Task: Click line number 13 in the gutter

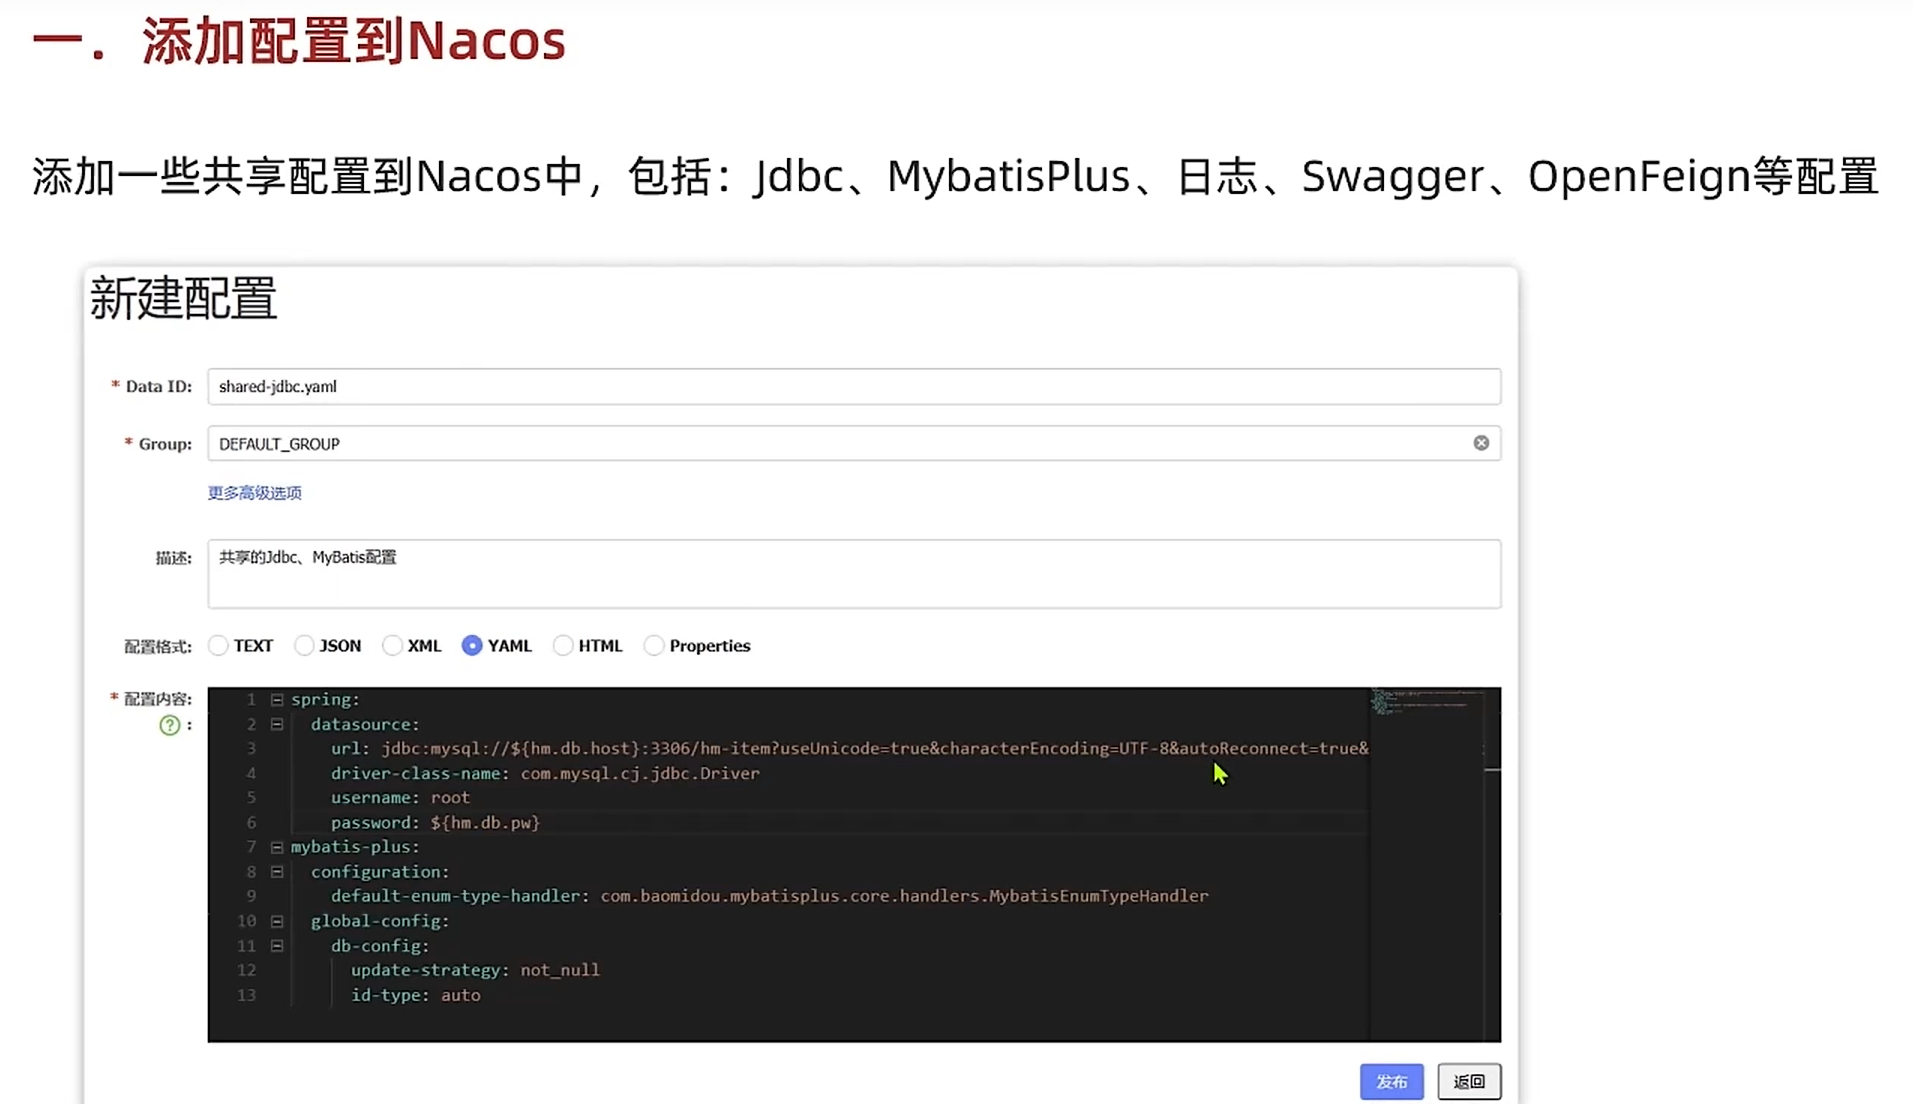Action: coord(247,995)
